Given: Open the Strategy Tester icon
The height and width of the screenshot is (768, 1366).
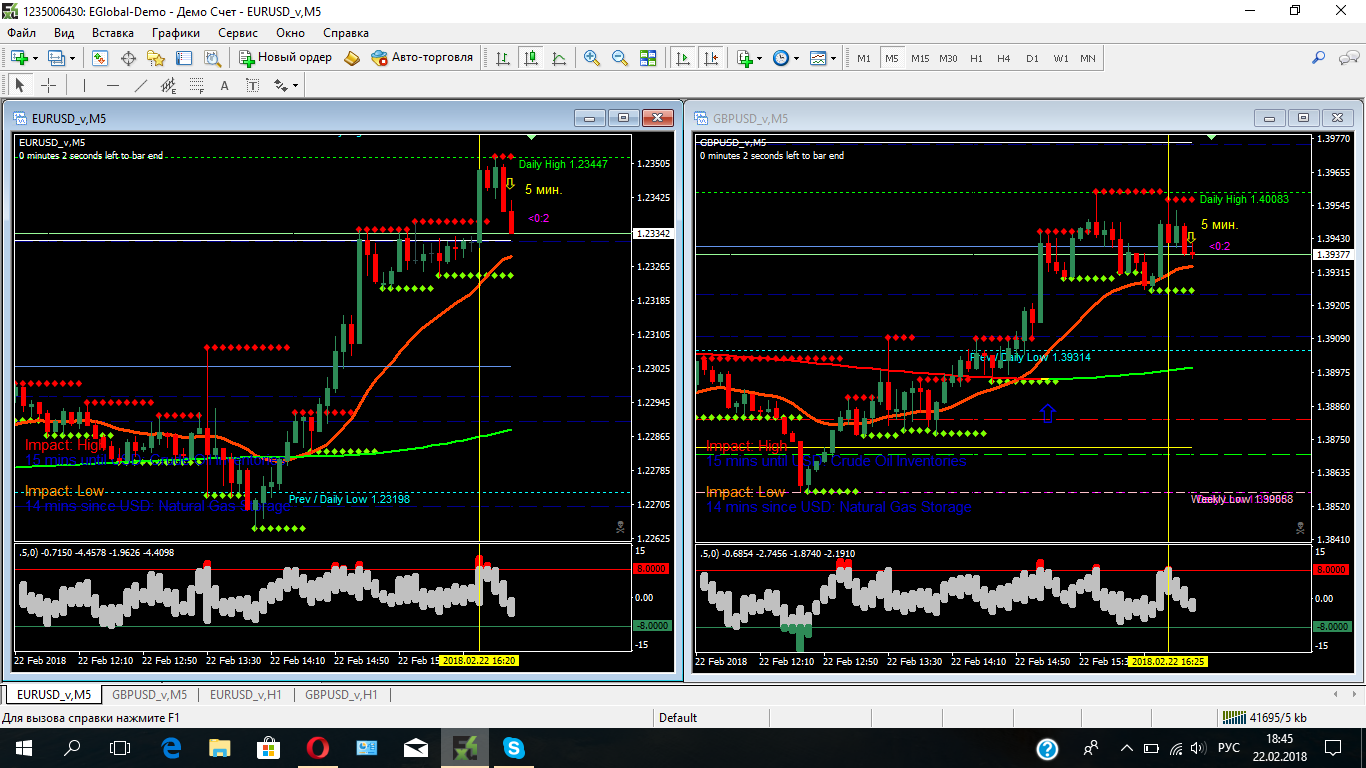Looking at the screenshot, I should point(212,58).
